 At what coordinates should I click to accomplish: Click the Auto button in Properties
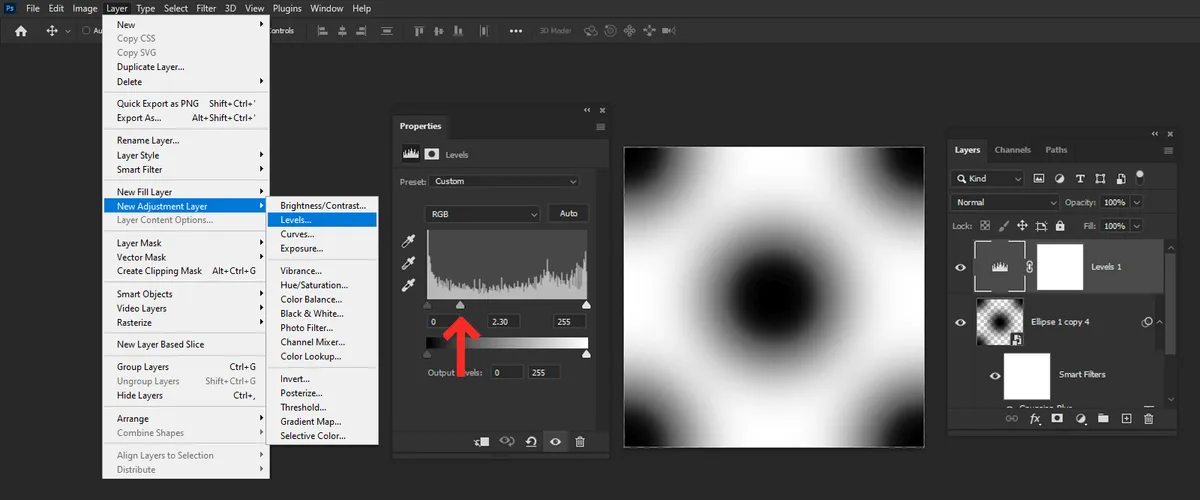(x=569, y=213)
